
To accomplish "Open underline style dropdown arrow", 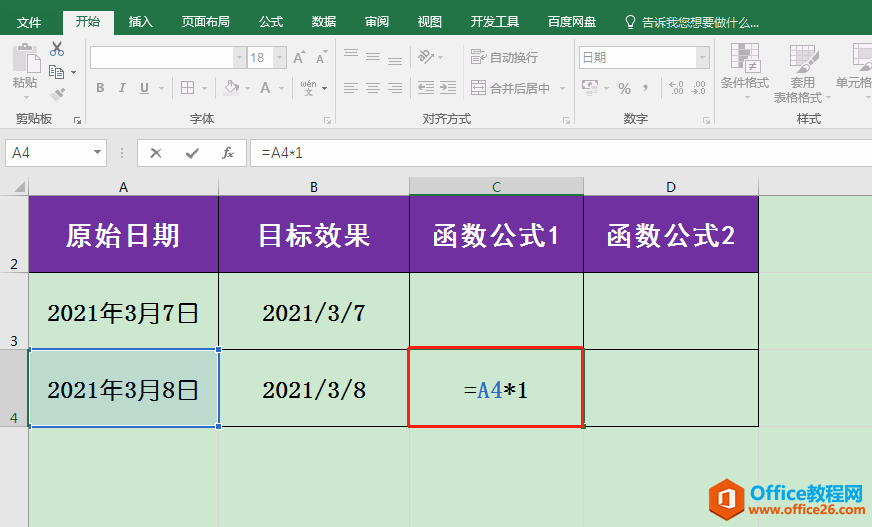I will pyautogui.click(x=161, y=88).
